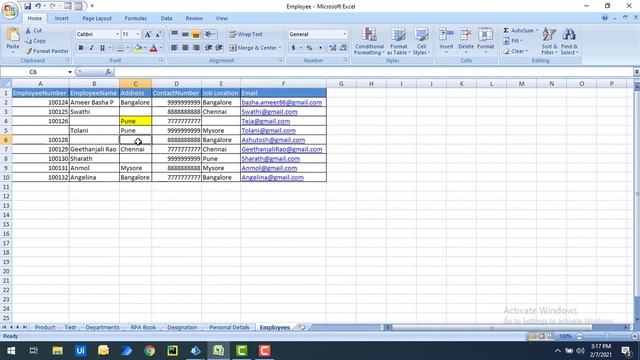Decrease the cell indent
Screen dimensions: 640x360
tap(209, 48)
